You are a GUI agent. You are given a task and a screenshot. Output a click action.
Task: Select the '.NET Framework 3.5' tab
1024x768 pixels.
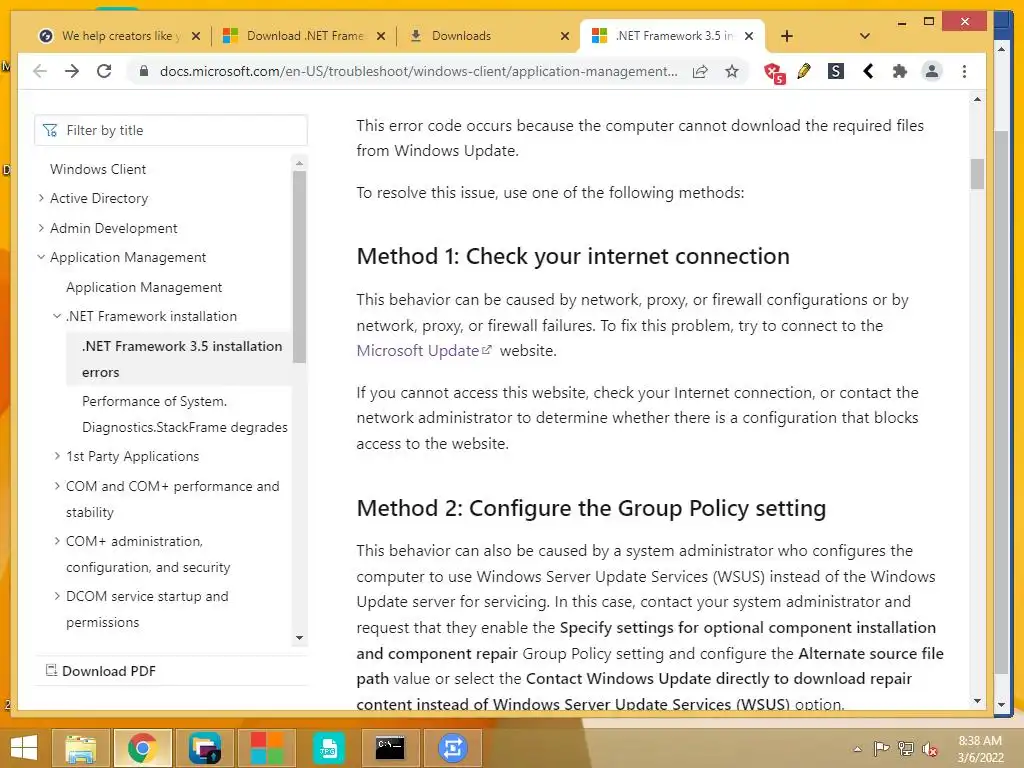673,36
